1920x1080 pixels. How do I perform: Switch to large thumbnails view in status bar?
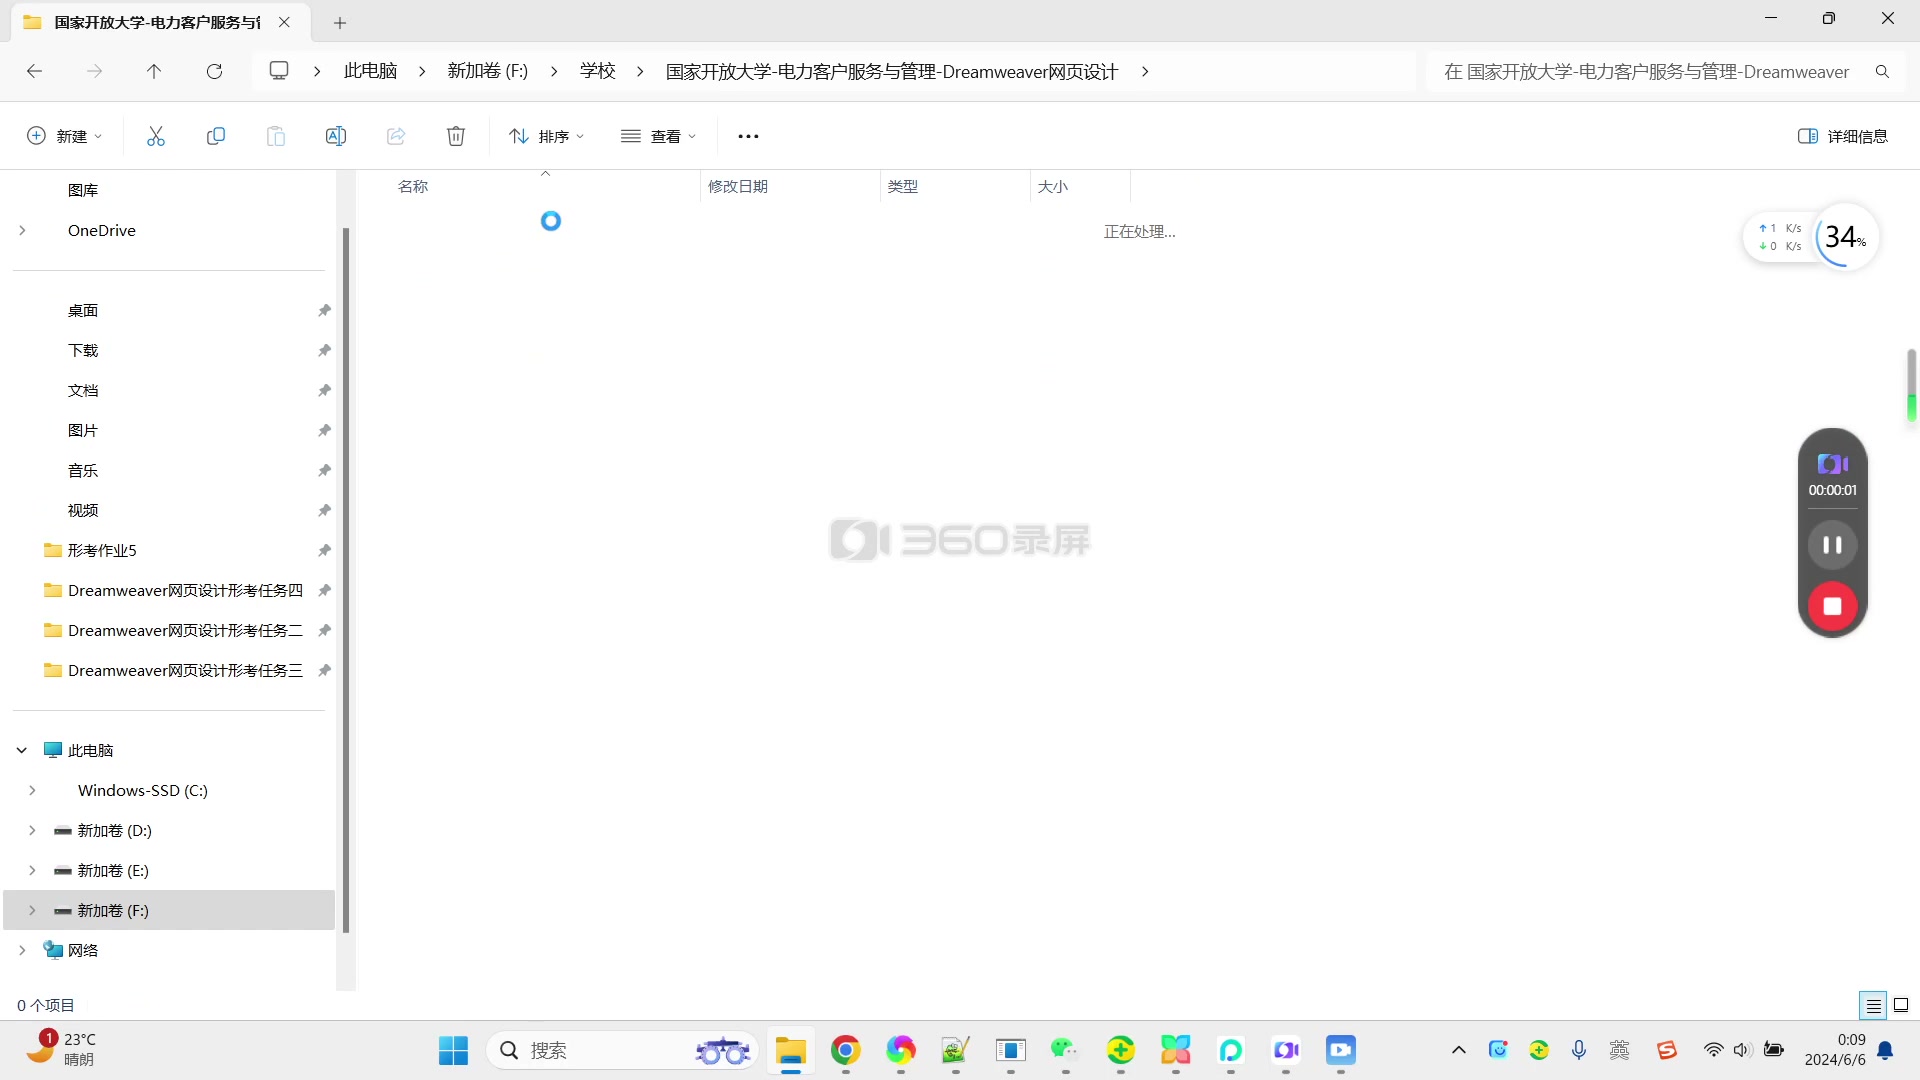point(1901,1005)
